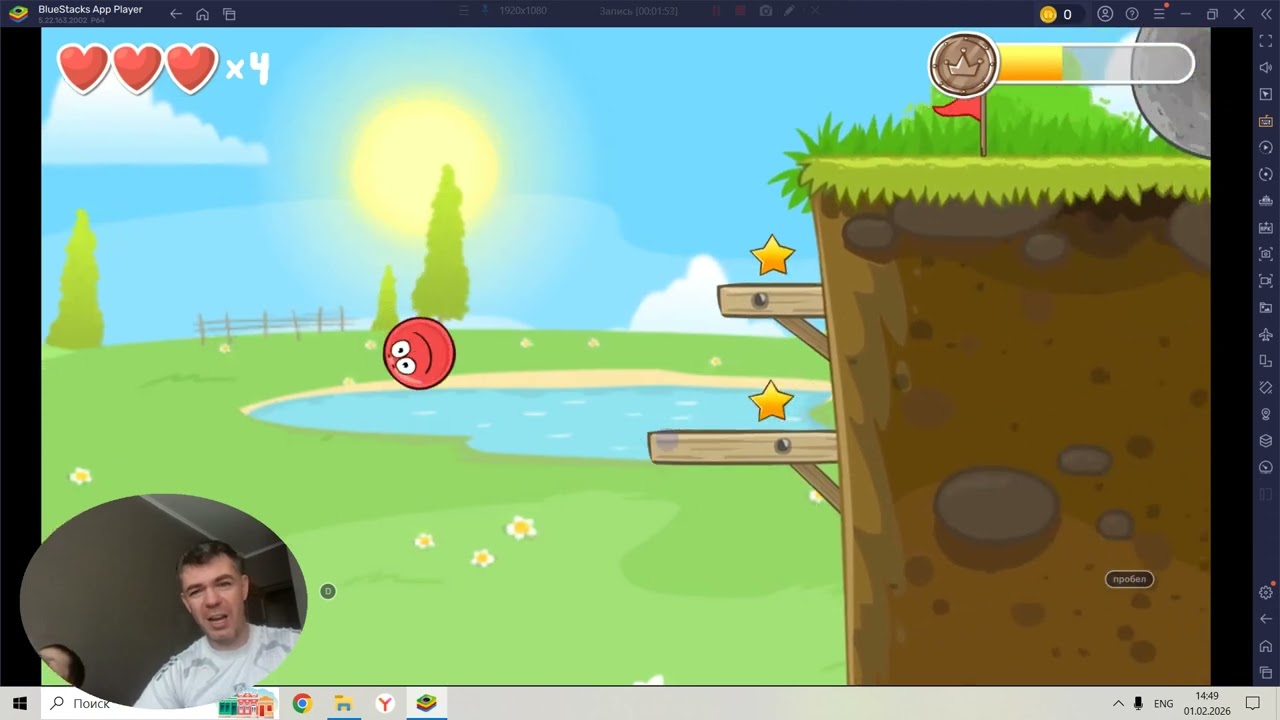The height and width of the screenshot is (720, 1280).
Task: Open recent apps icon at sidebar bottom
Action: [x=1265, y=672]
